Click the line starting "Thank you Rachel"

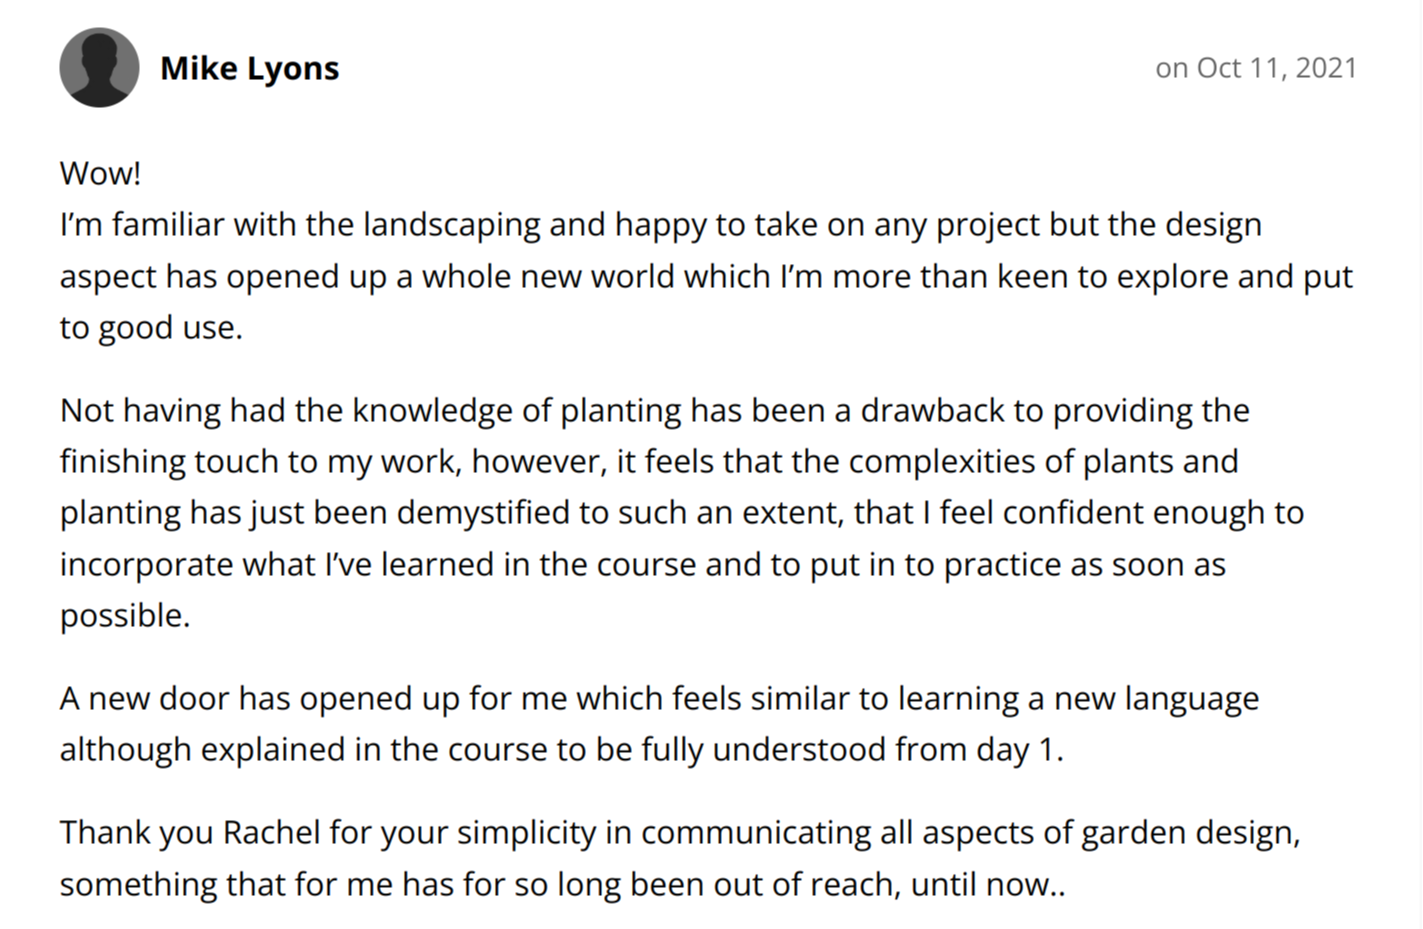[x=679, y=832]
